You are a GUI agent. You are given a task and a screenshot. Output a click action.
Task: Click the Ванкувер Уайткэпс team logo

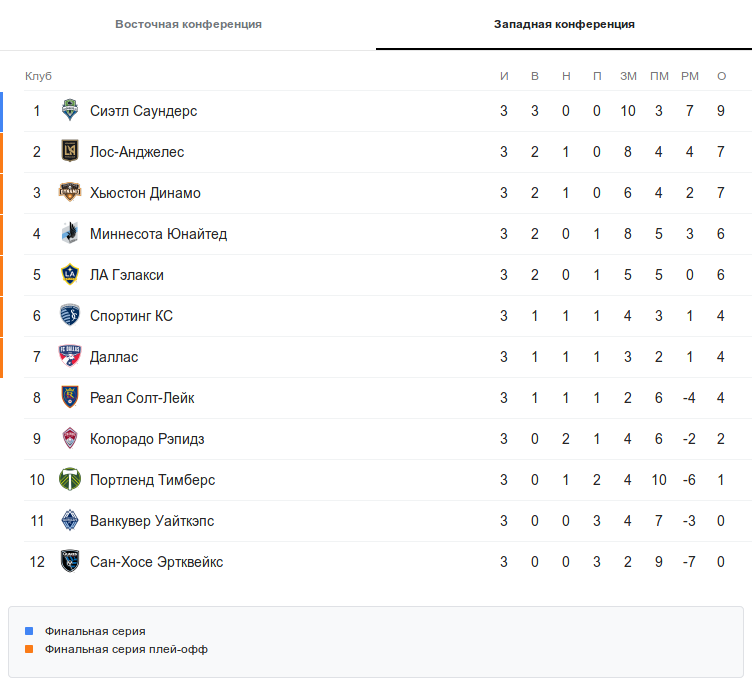click(x=69, y=521)
